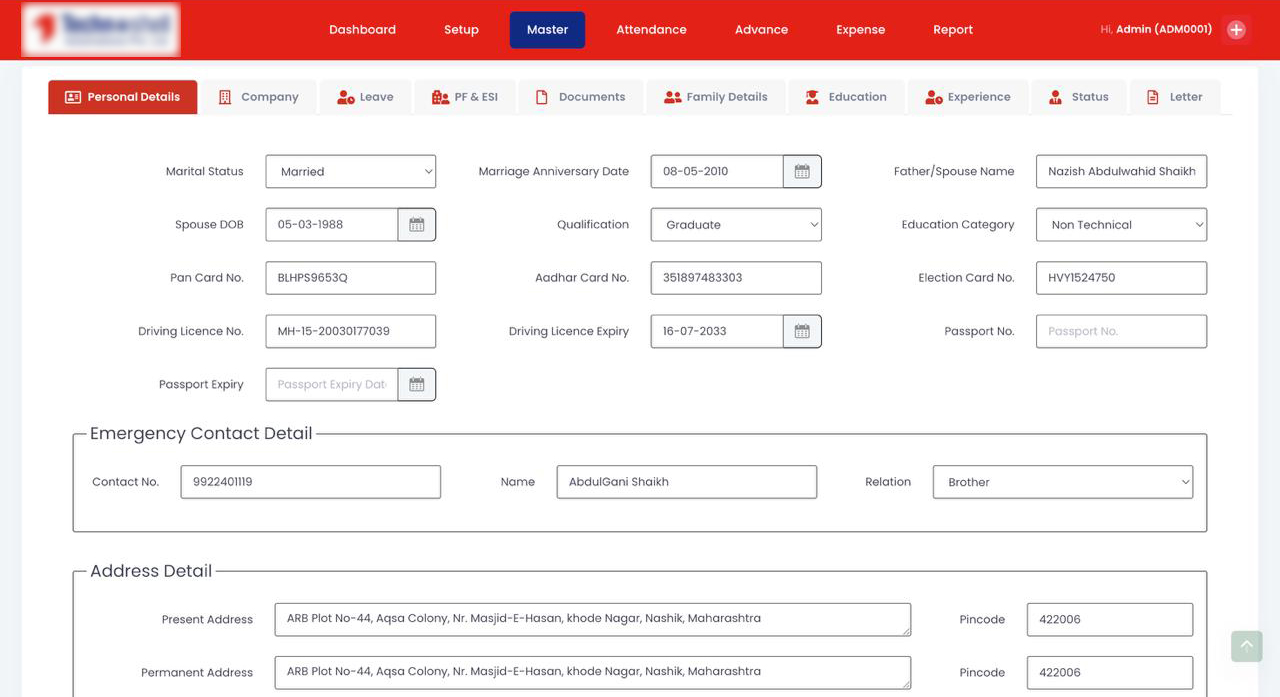Open the Marital Status dropdown
1280x697 pixels.
[350, 171]
